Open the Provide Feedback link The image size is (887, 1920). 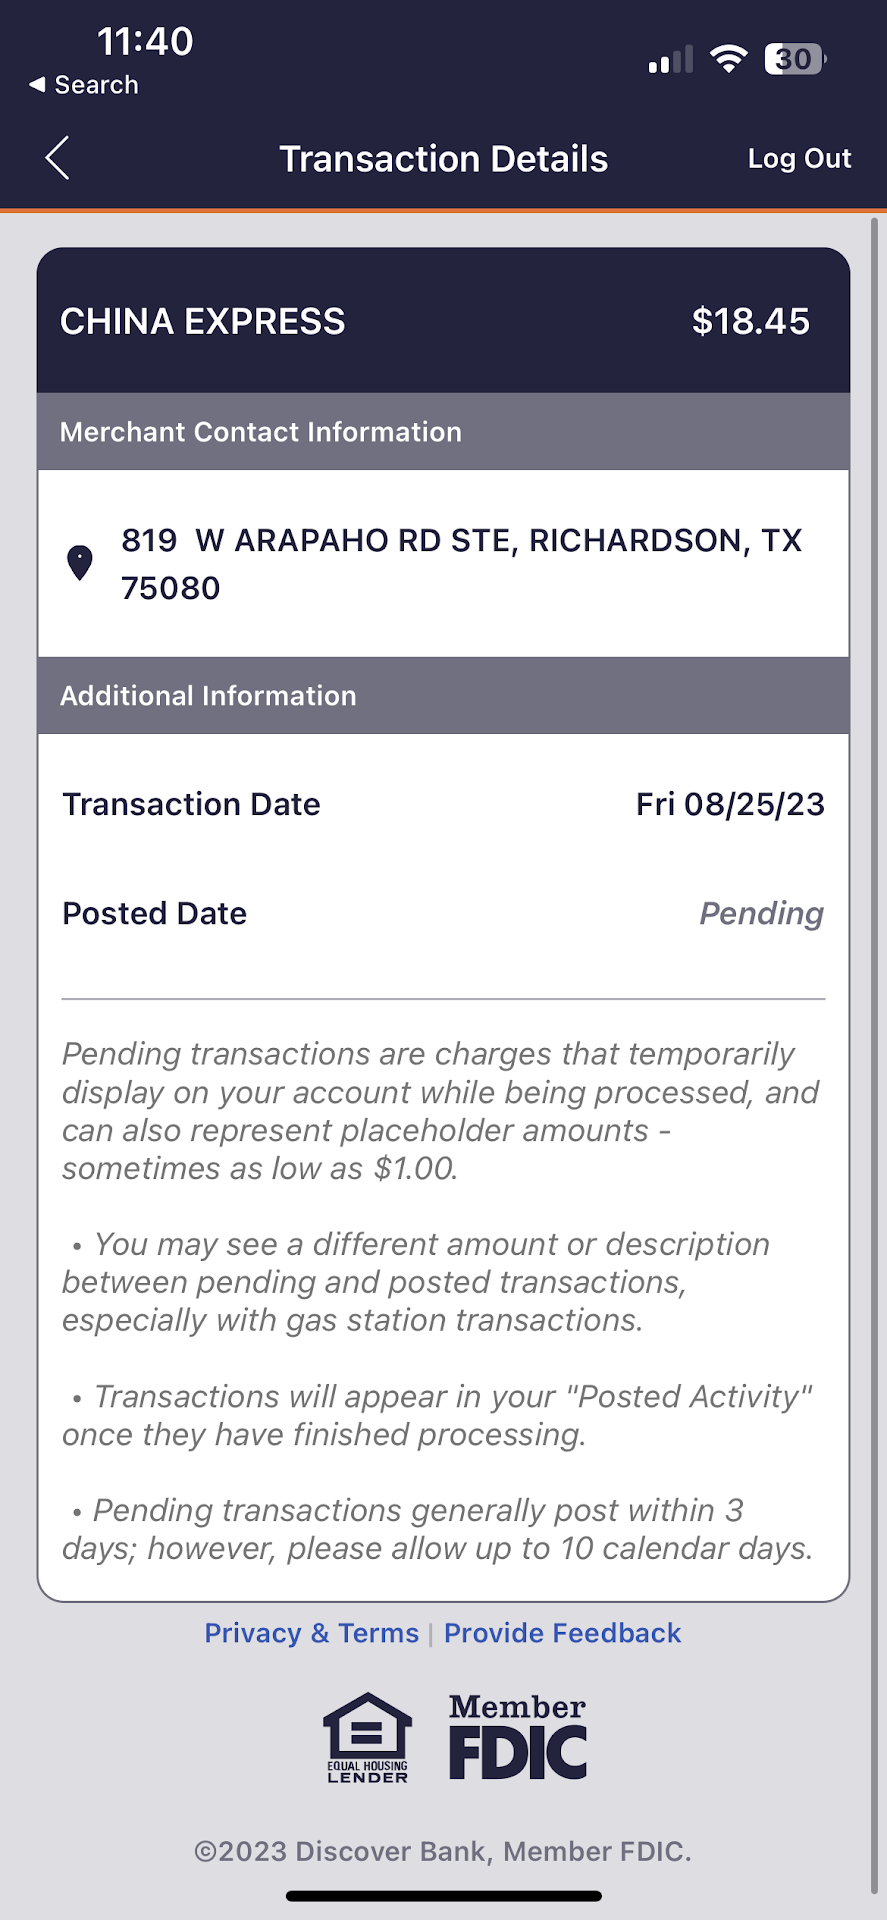tap(562, 1633)
